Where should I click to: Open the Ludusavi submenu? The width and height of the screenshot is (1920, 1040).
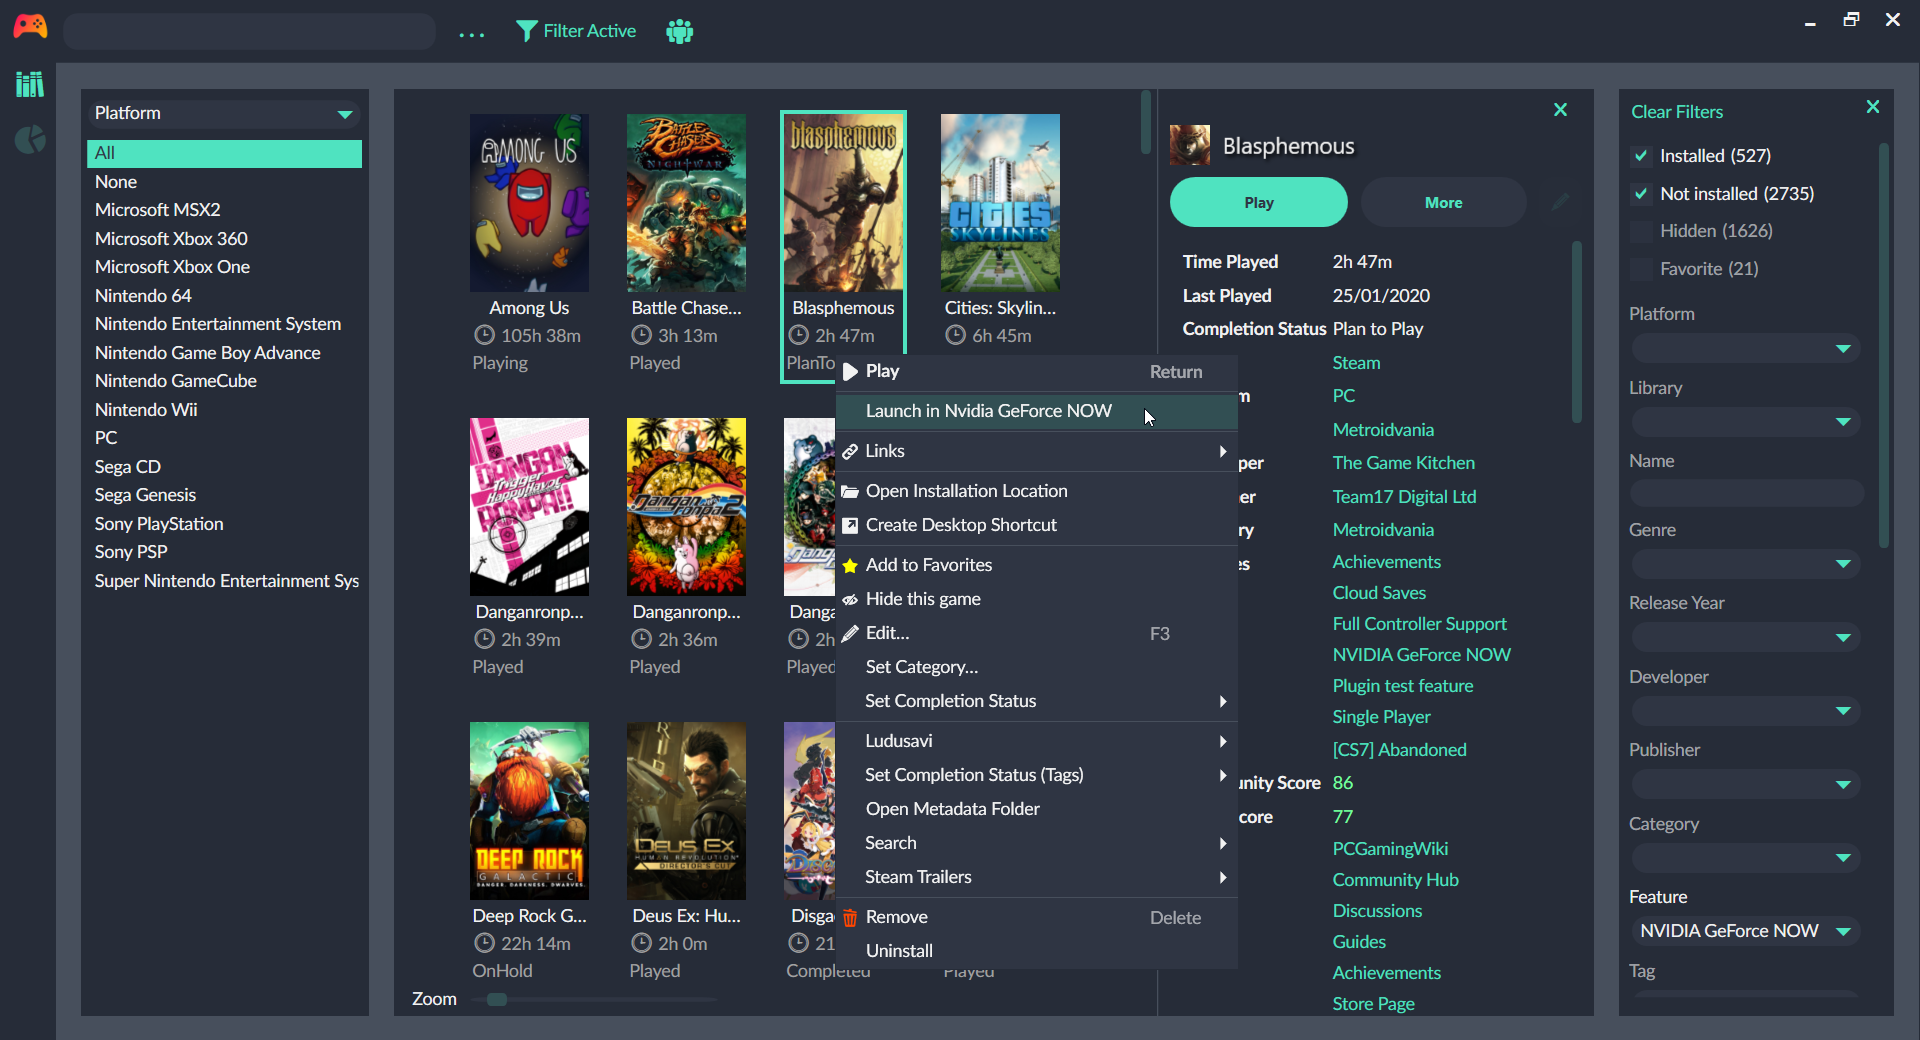click(1037, 741)
